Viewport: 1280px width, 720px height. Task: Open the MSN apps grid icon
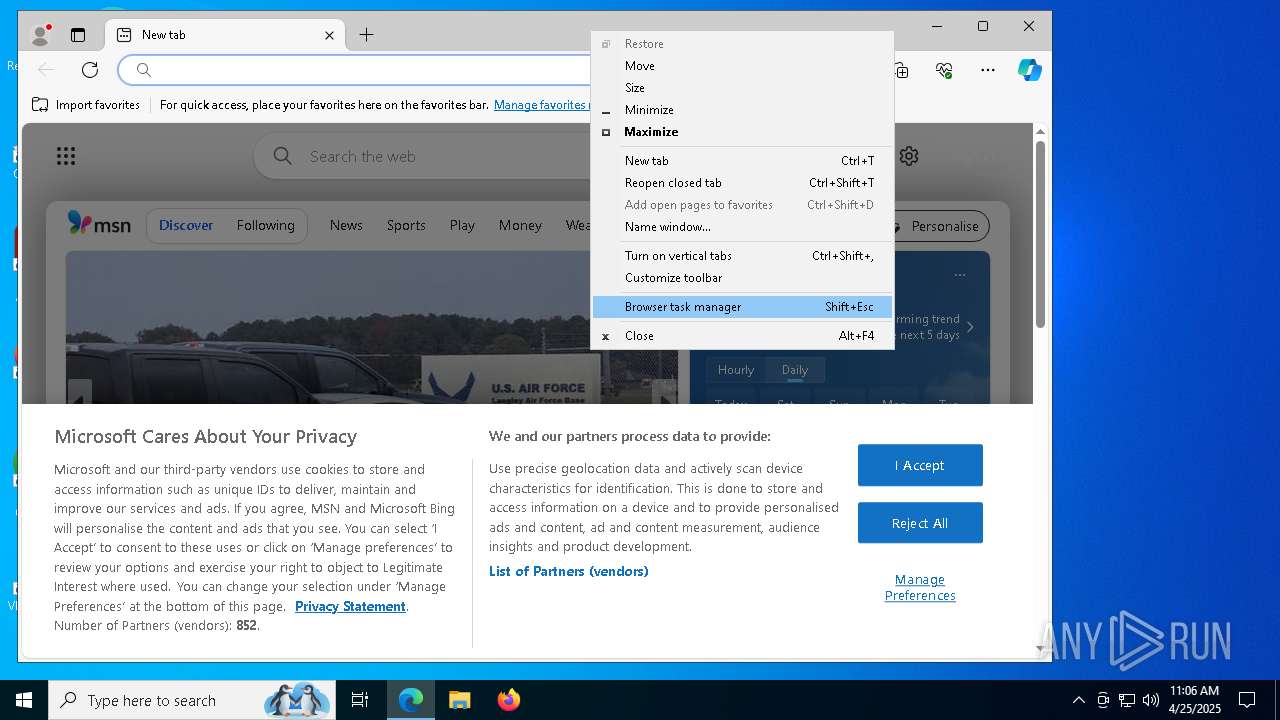(x=66, y=156)
